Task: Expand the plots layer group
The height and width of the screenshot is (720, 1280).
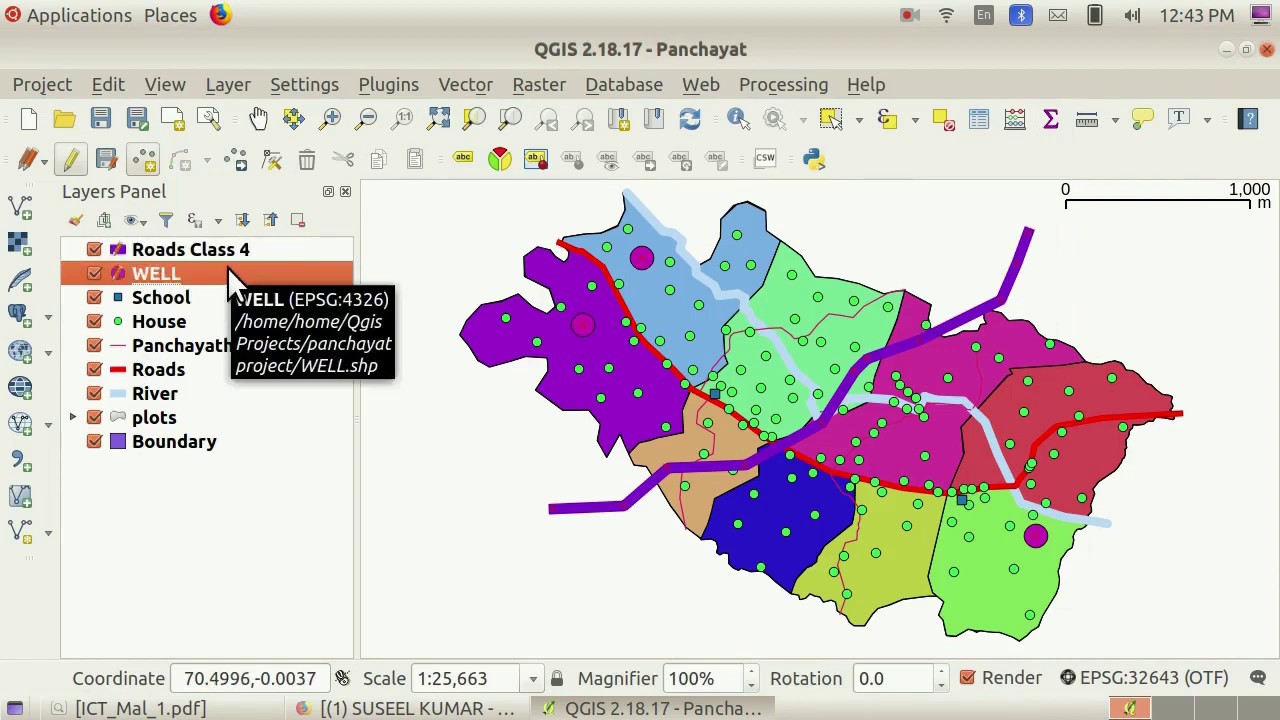Action: 72,417
